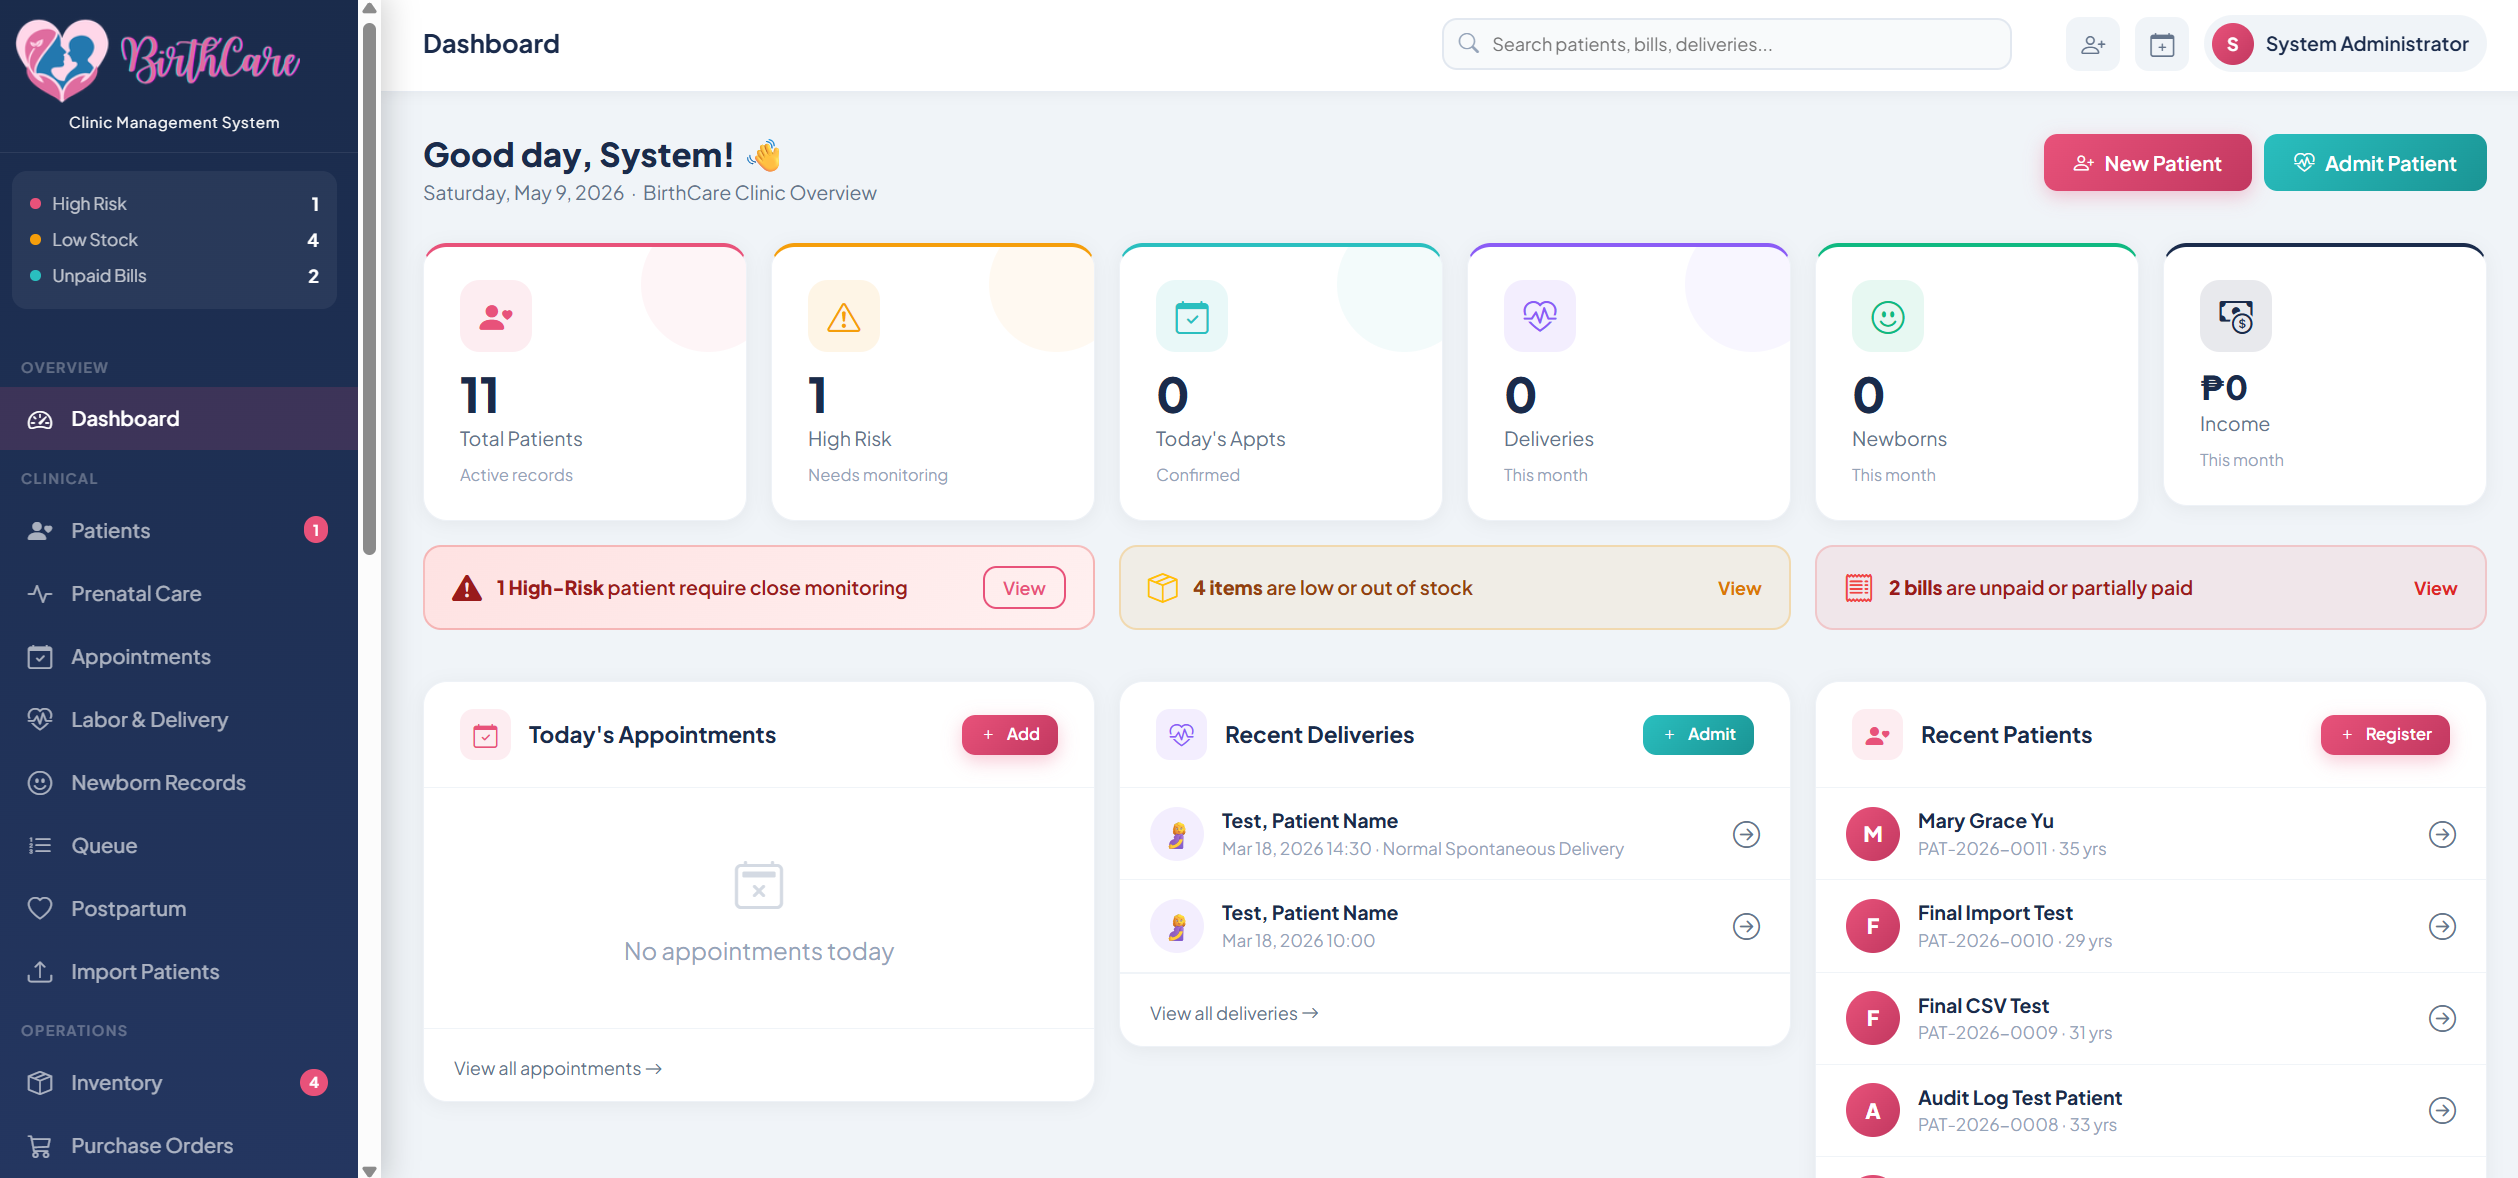This screenshot has height=1178, width=2518.
Task: Open Appointments in the sidebar
Action: point(179,656)
